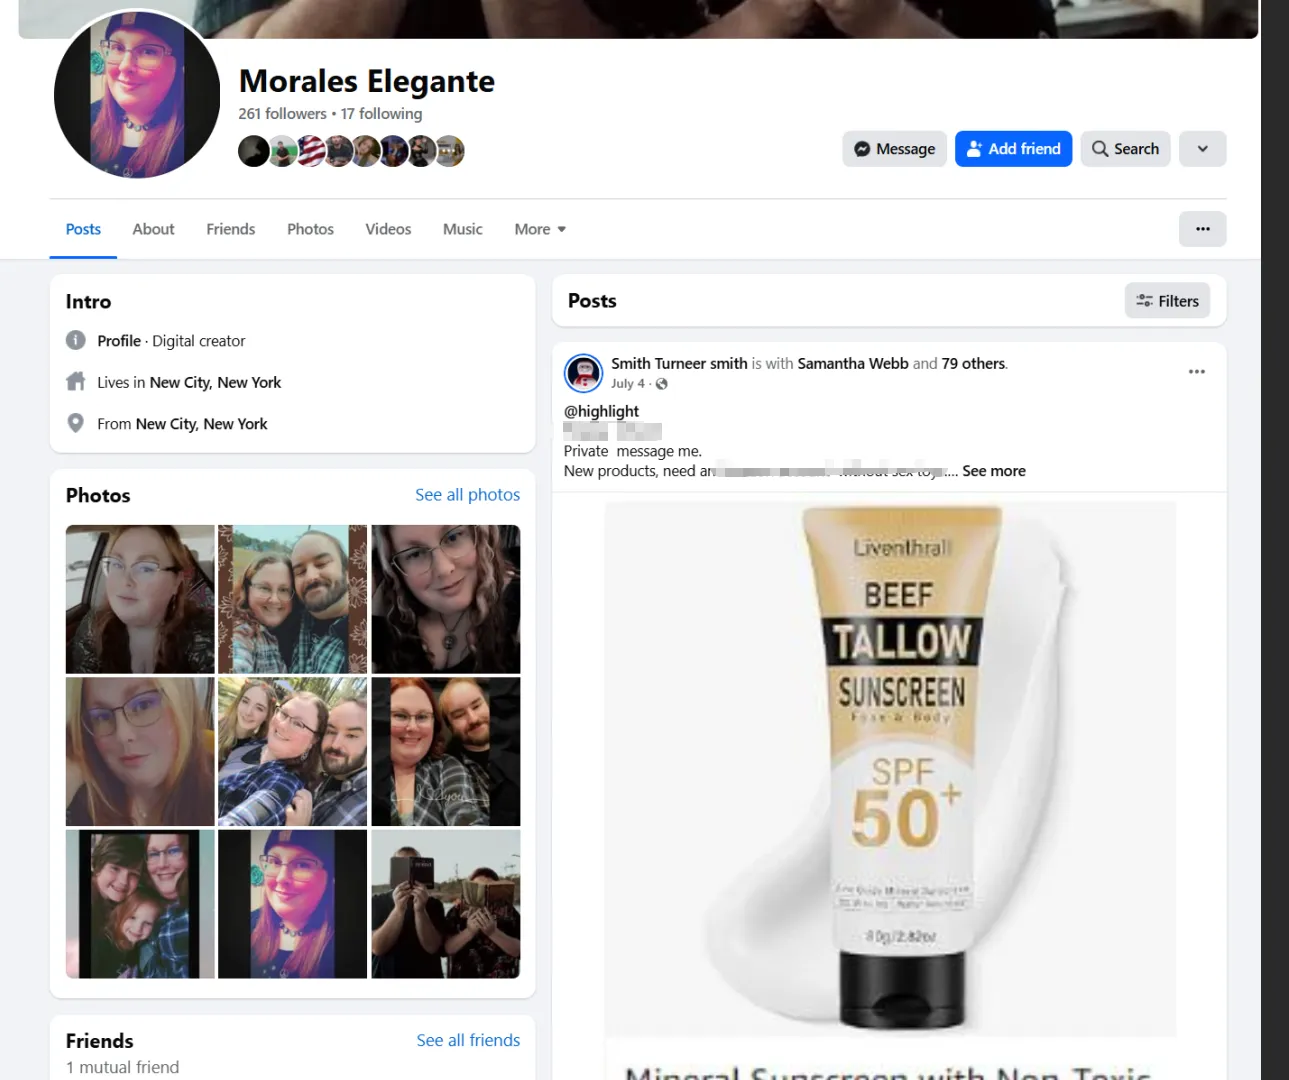Open the blonde woman close-up selfie photo
The width and height of the screenshot is (1289, 1080).
coord(140,752)
